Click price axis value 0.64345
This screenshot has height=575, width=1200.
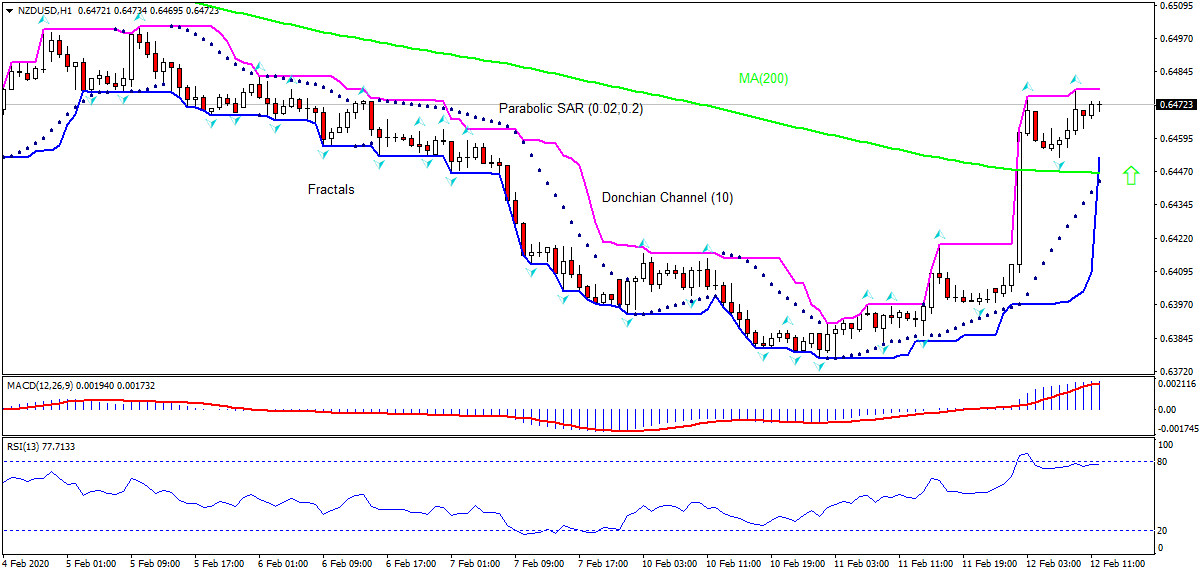pos(1176,205)
